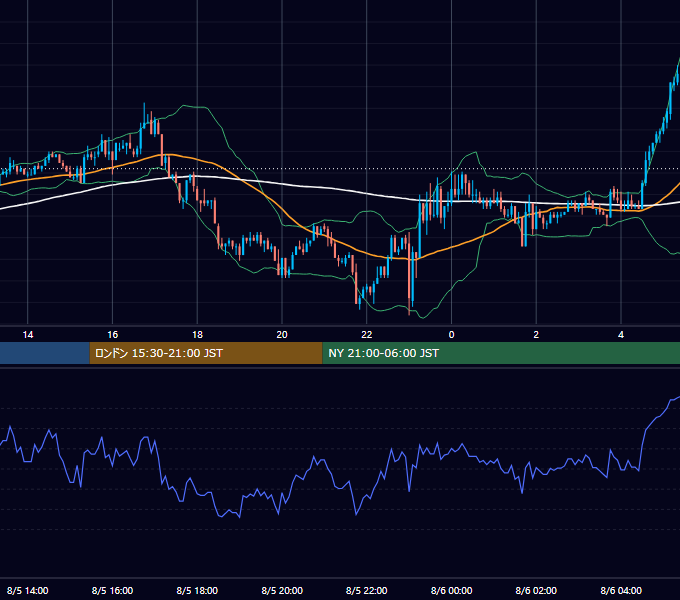Click the 8/5 22:00 date label
Screen dimensions: 680x600
pos(367,590)
